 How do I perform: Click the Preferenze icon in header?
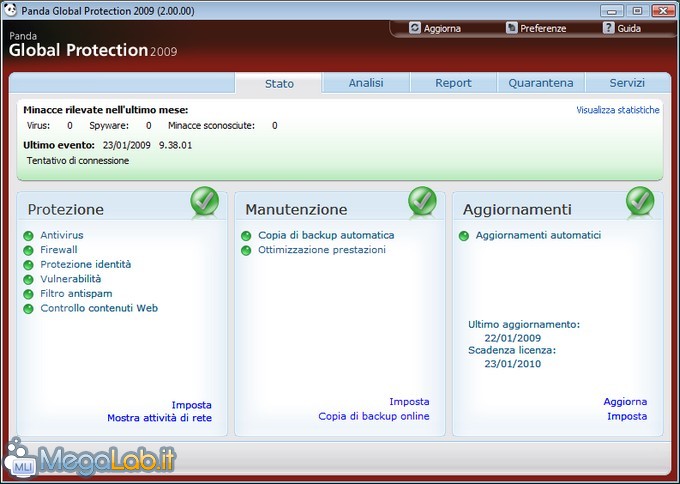coord(512,28)
